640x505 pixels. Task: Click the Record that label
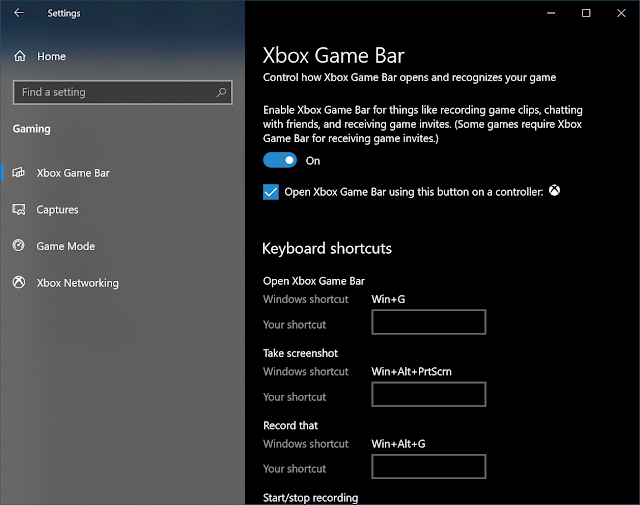pyautogui.click(x=291, y=425)
